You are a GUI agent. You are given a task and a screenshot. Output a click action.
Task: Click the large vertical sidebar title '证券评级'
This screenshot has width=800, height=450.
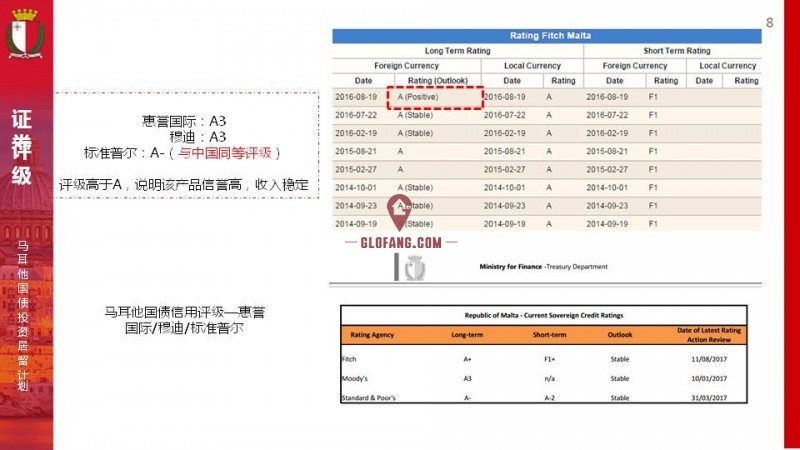click(21, 147)
